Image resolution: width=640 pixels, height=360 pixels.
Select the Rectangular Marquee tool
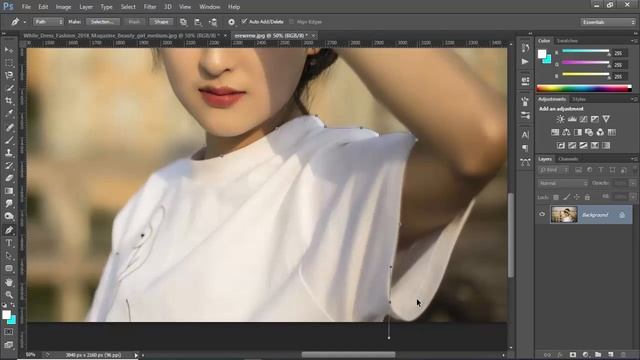point(9,62)
